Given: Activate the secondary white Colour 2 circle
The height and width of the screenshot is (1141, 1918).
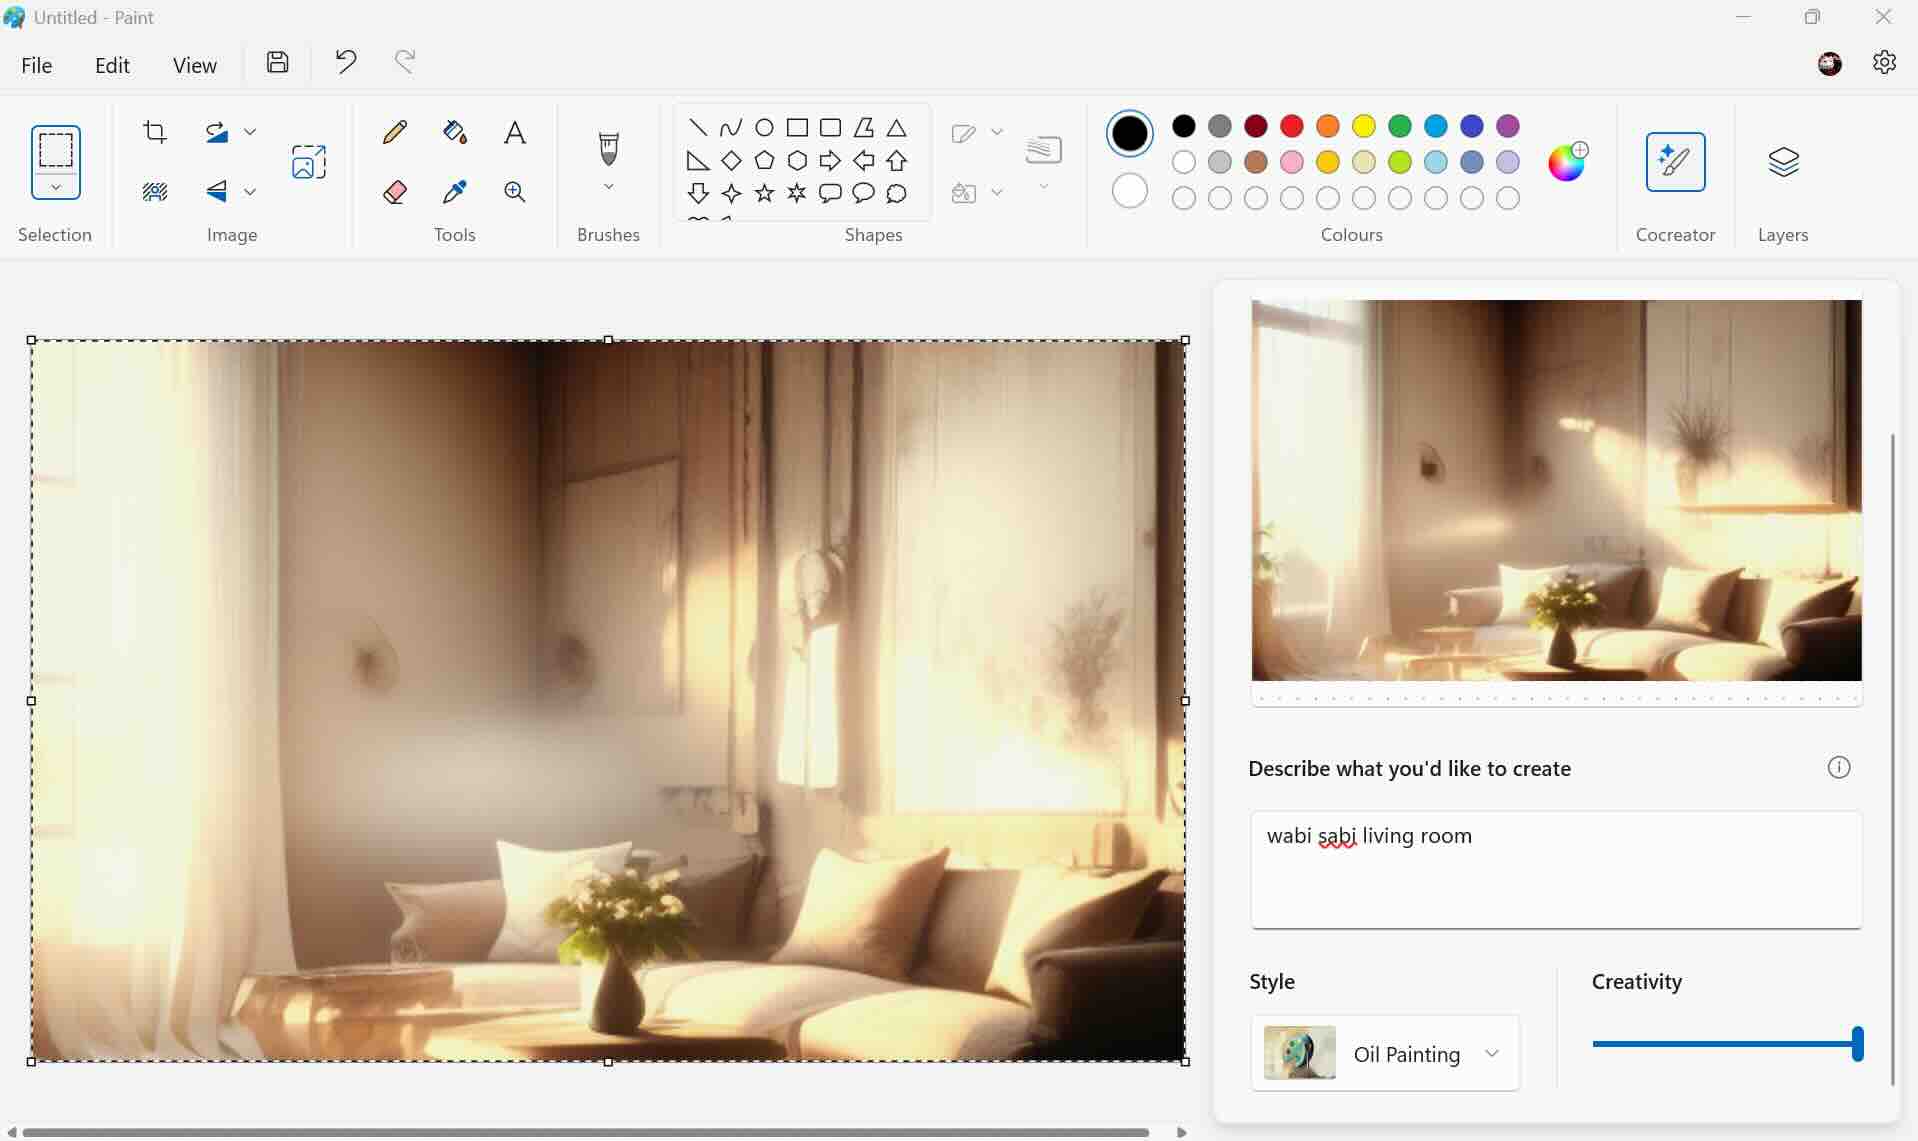Looking at the screenshot, I should click(x=1130, y=190).
